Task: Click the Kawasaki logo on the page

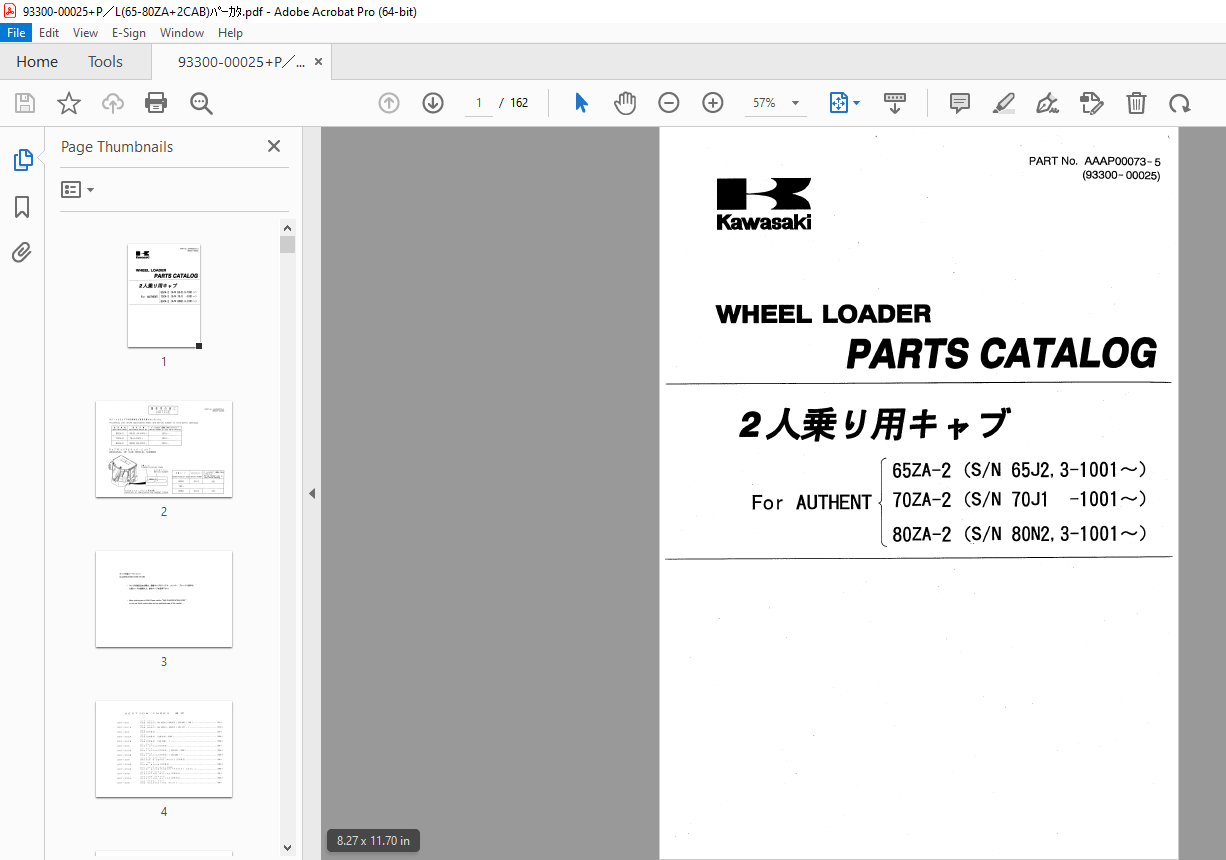Action: coord(764,204)
